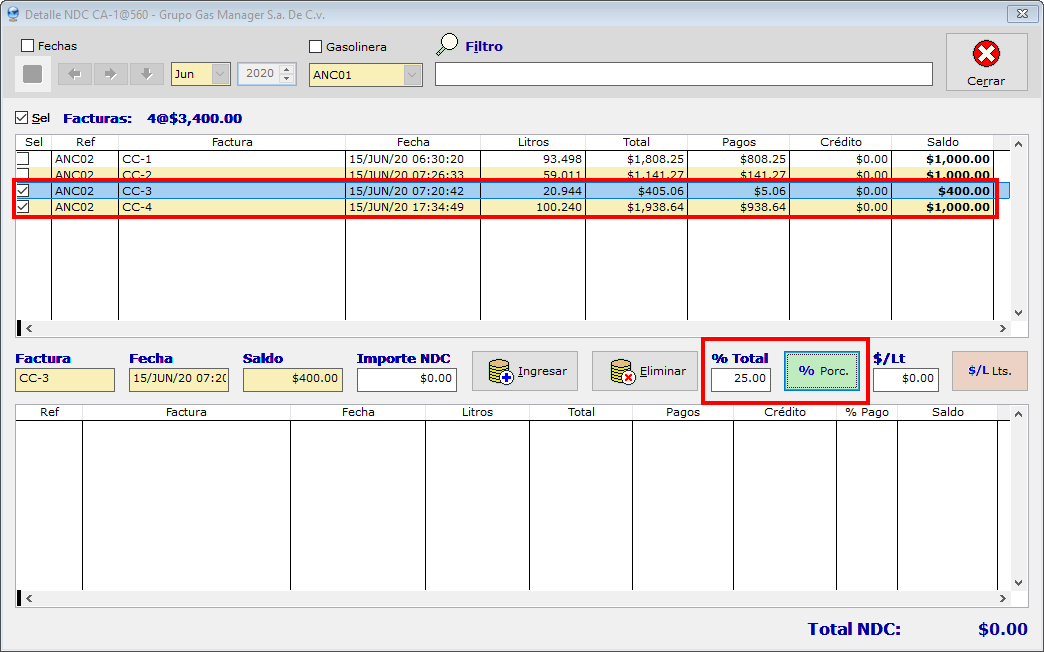The width and height of the screenshot is (1044, 652).
Task: Open the Jun month dropdown
Action: point(220,74)
